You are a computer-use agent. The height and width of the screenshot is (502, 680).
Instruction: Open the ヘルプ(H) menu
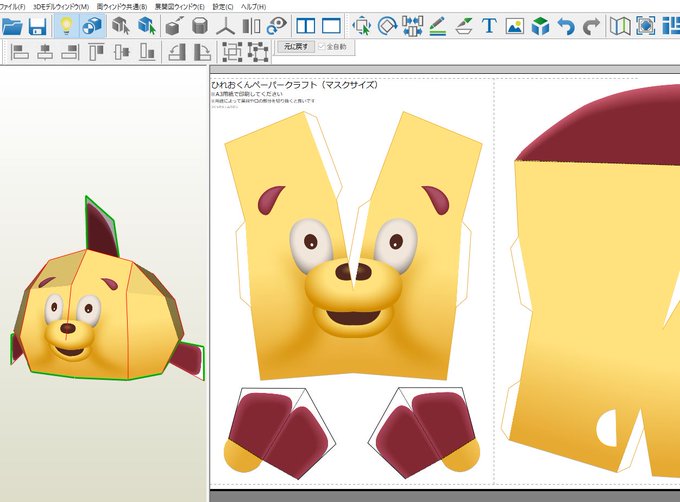pyautogui.click(x=254, y=7)
